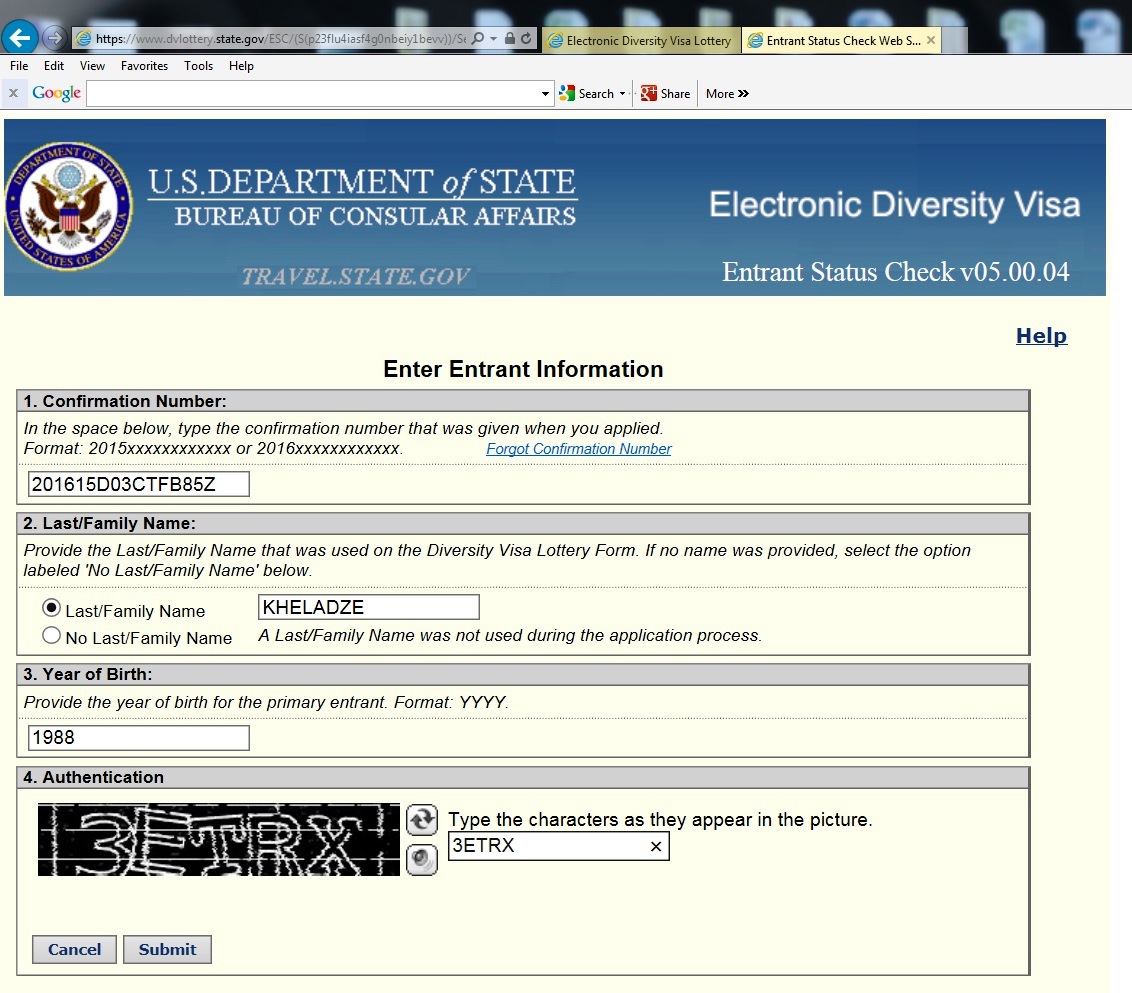The width and height of the screenshot is (1132, 993).
Task: Click the Cancel button
Action: click(74, 949)
